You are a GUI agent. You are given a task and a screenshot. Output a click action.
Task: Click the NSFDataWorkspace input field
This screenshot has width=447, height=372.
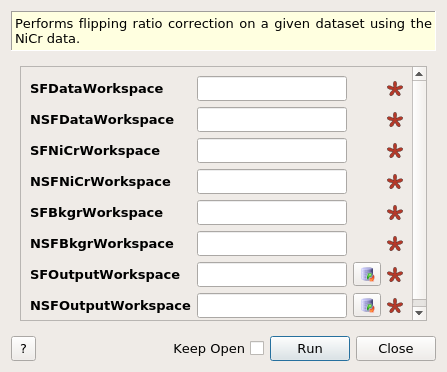272,120
